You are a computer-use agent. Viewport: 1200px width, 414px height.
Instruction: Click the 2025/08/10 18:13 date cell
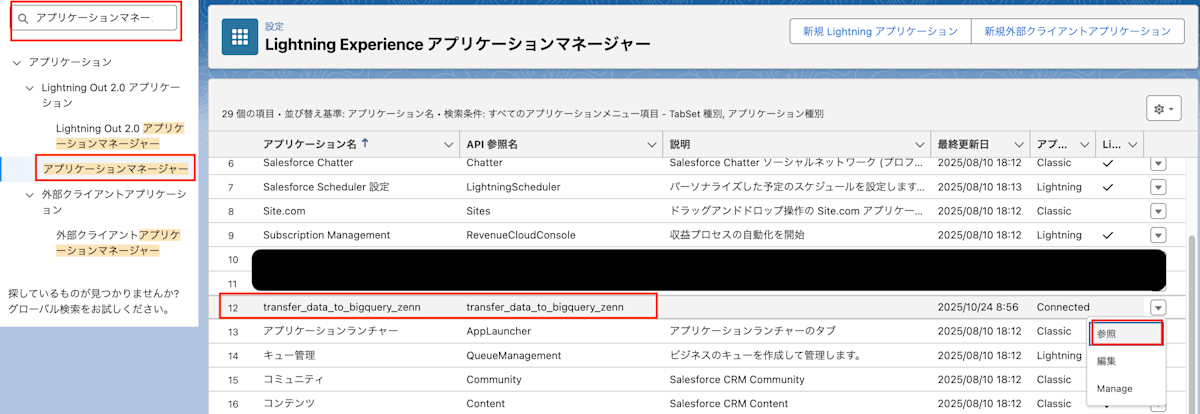click(x=980, y=187)
